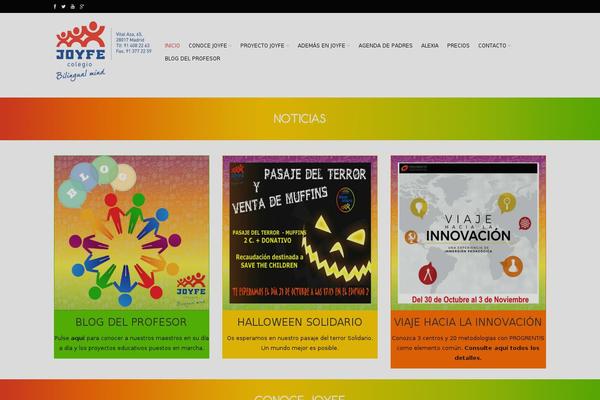Open the PROYECTO JOYFE menu
Viewport: 600px width, 400px height.
coord(264,46)
